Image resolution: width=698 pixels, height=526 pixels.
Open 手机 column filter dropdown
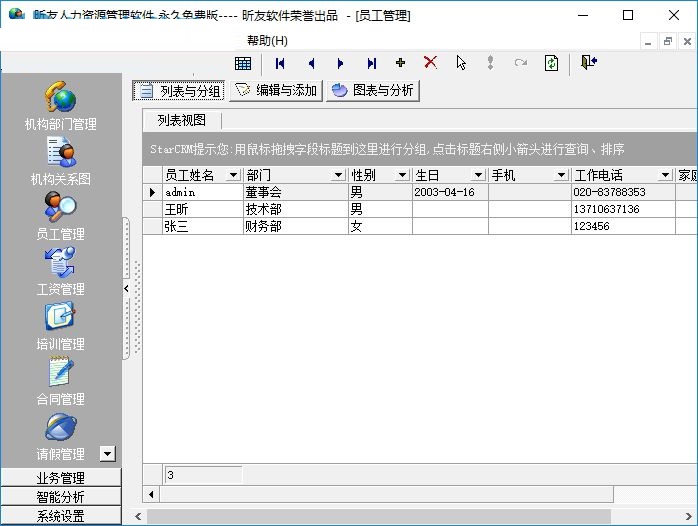click(x=561, y=175)
